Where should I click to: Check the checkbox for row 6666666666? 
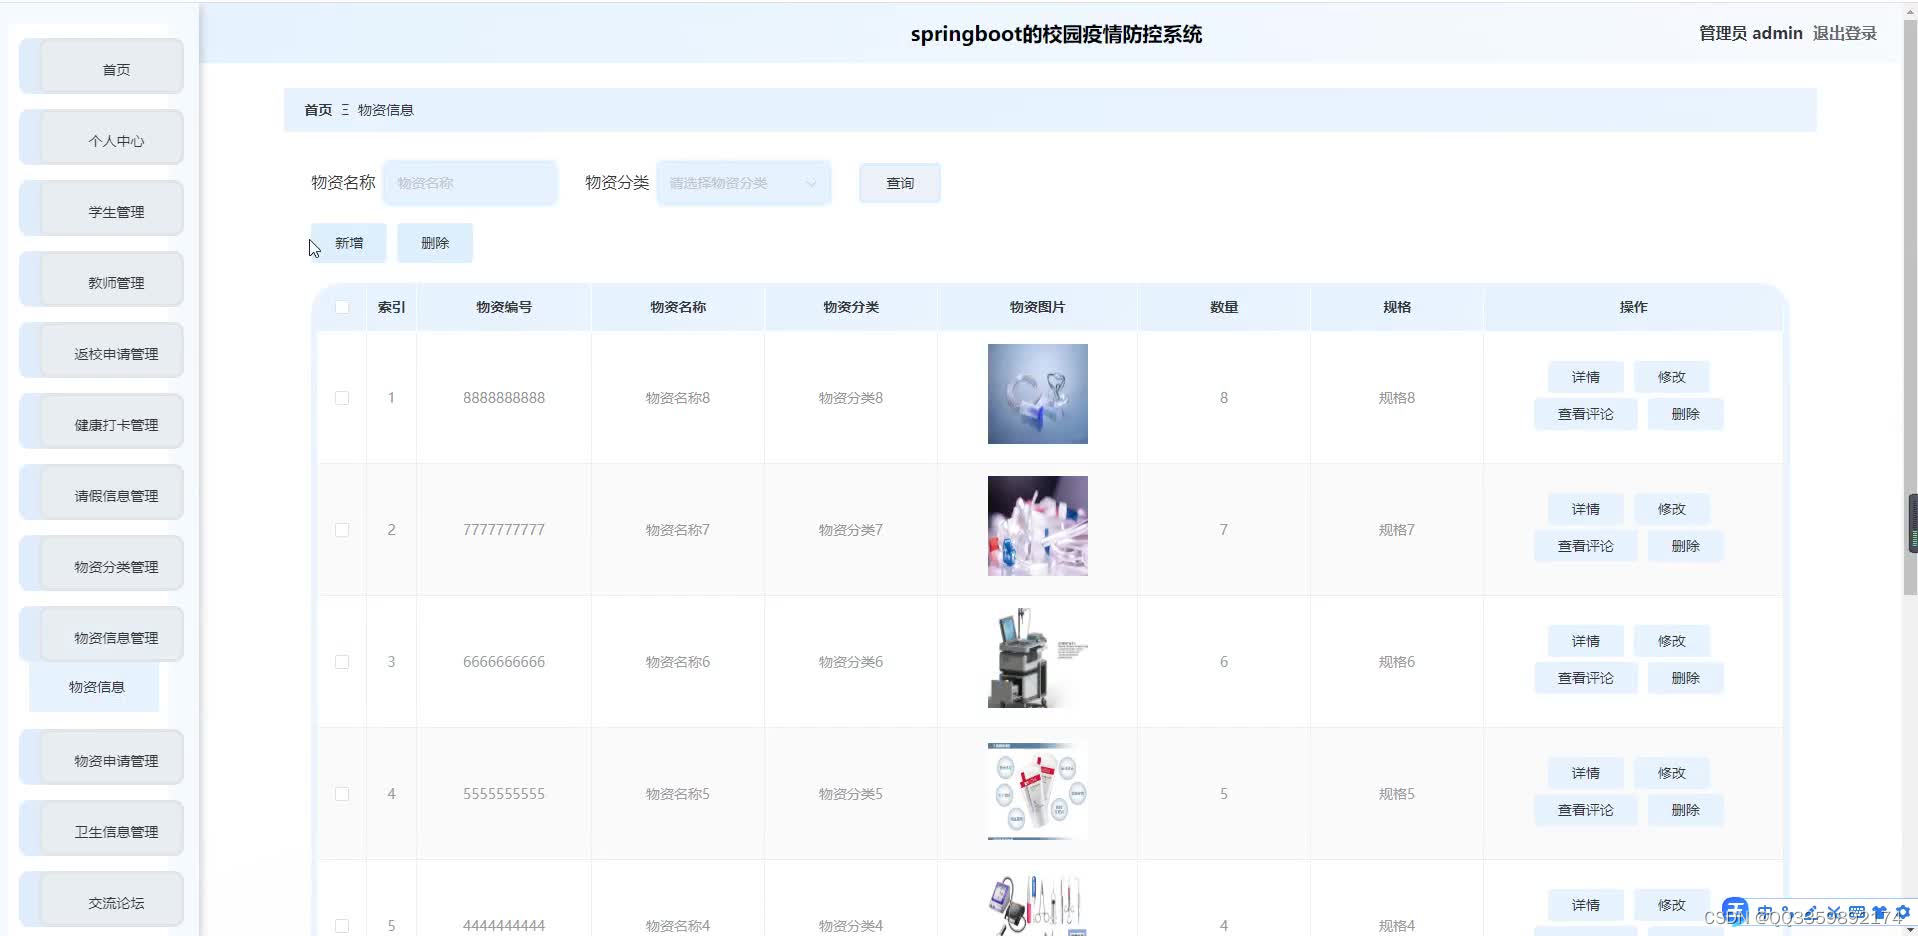(x=342, y=662)
